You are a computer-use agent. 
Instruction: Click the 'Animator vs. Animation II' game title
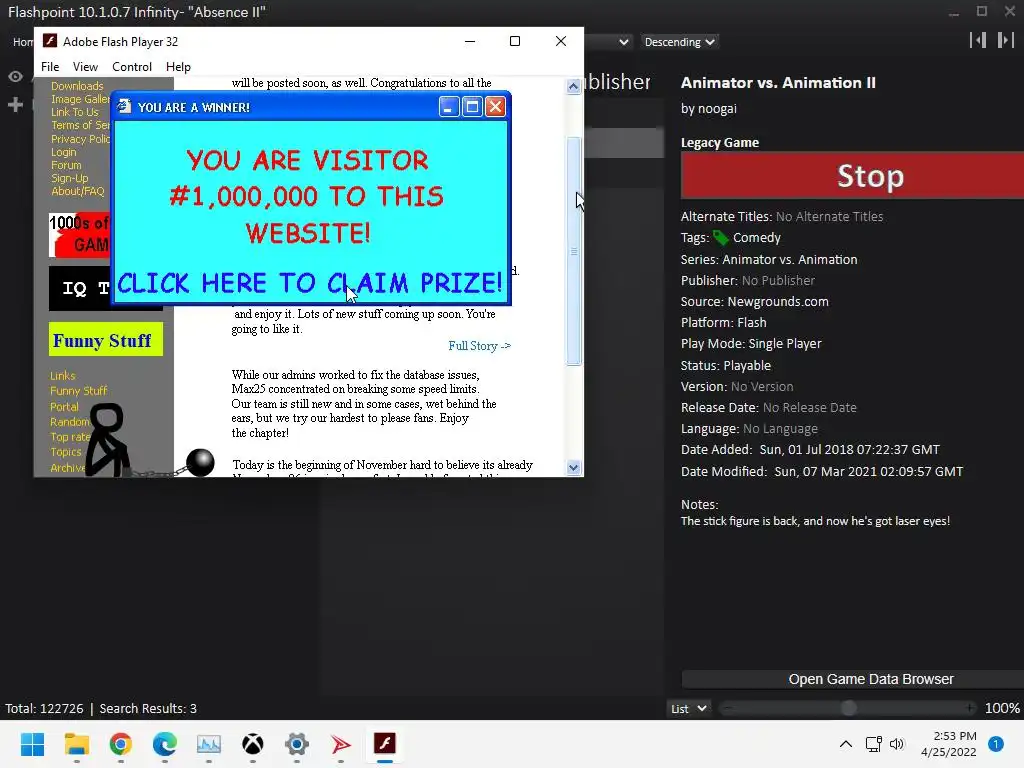pos(778,82)
